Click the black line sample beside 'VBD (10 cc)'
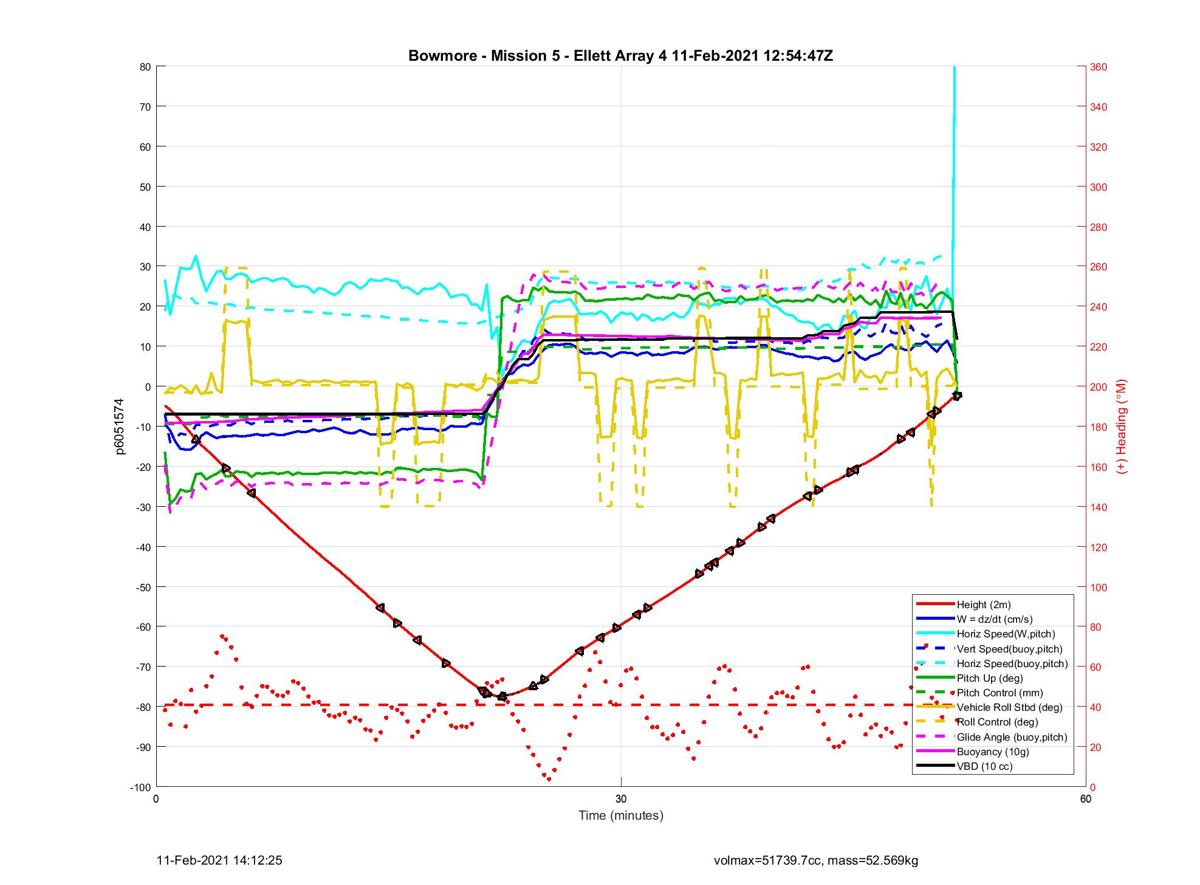The width and height of the screenshot is (1200, 885). (x=935, y=766)
